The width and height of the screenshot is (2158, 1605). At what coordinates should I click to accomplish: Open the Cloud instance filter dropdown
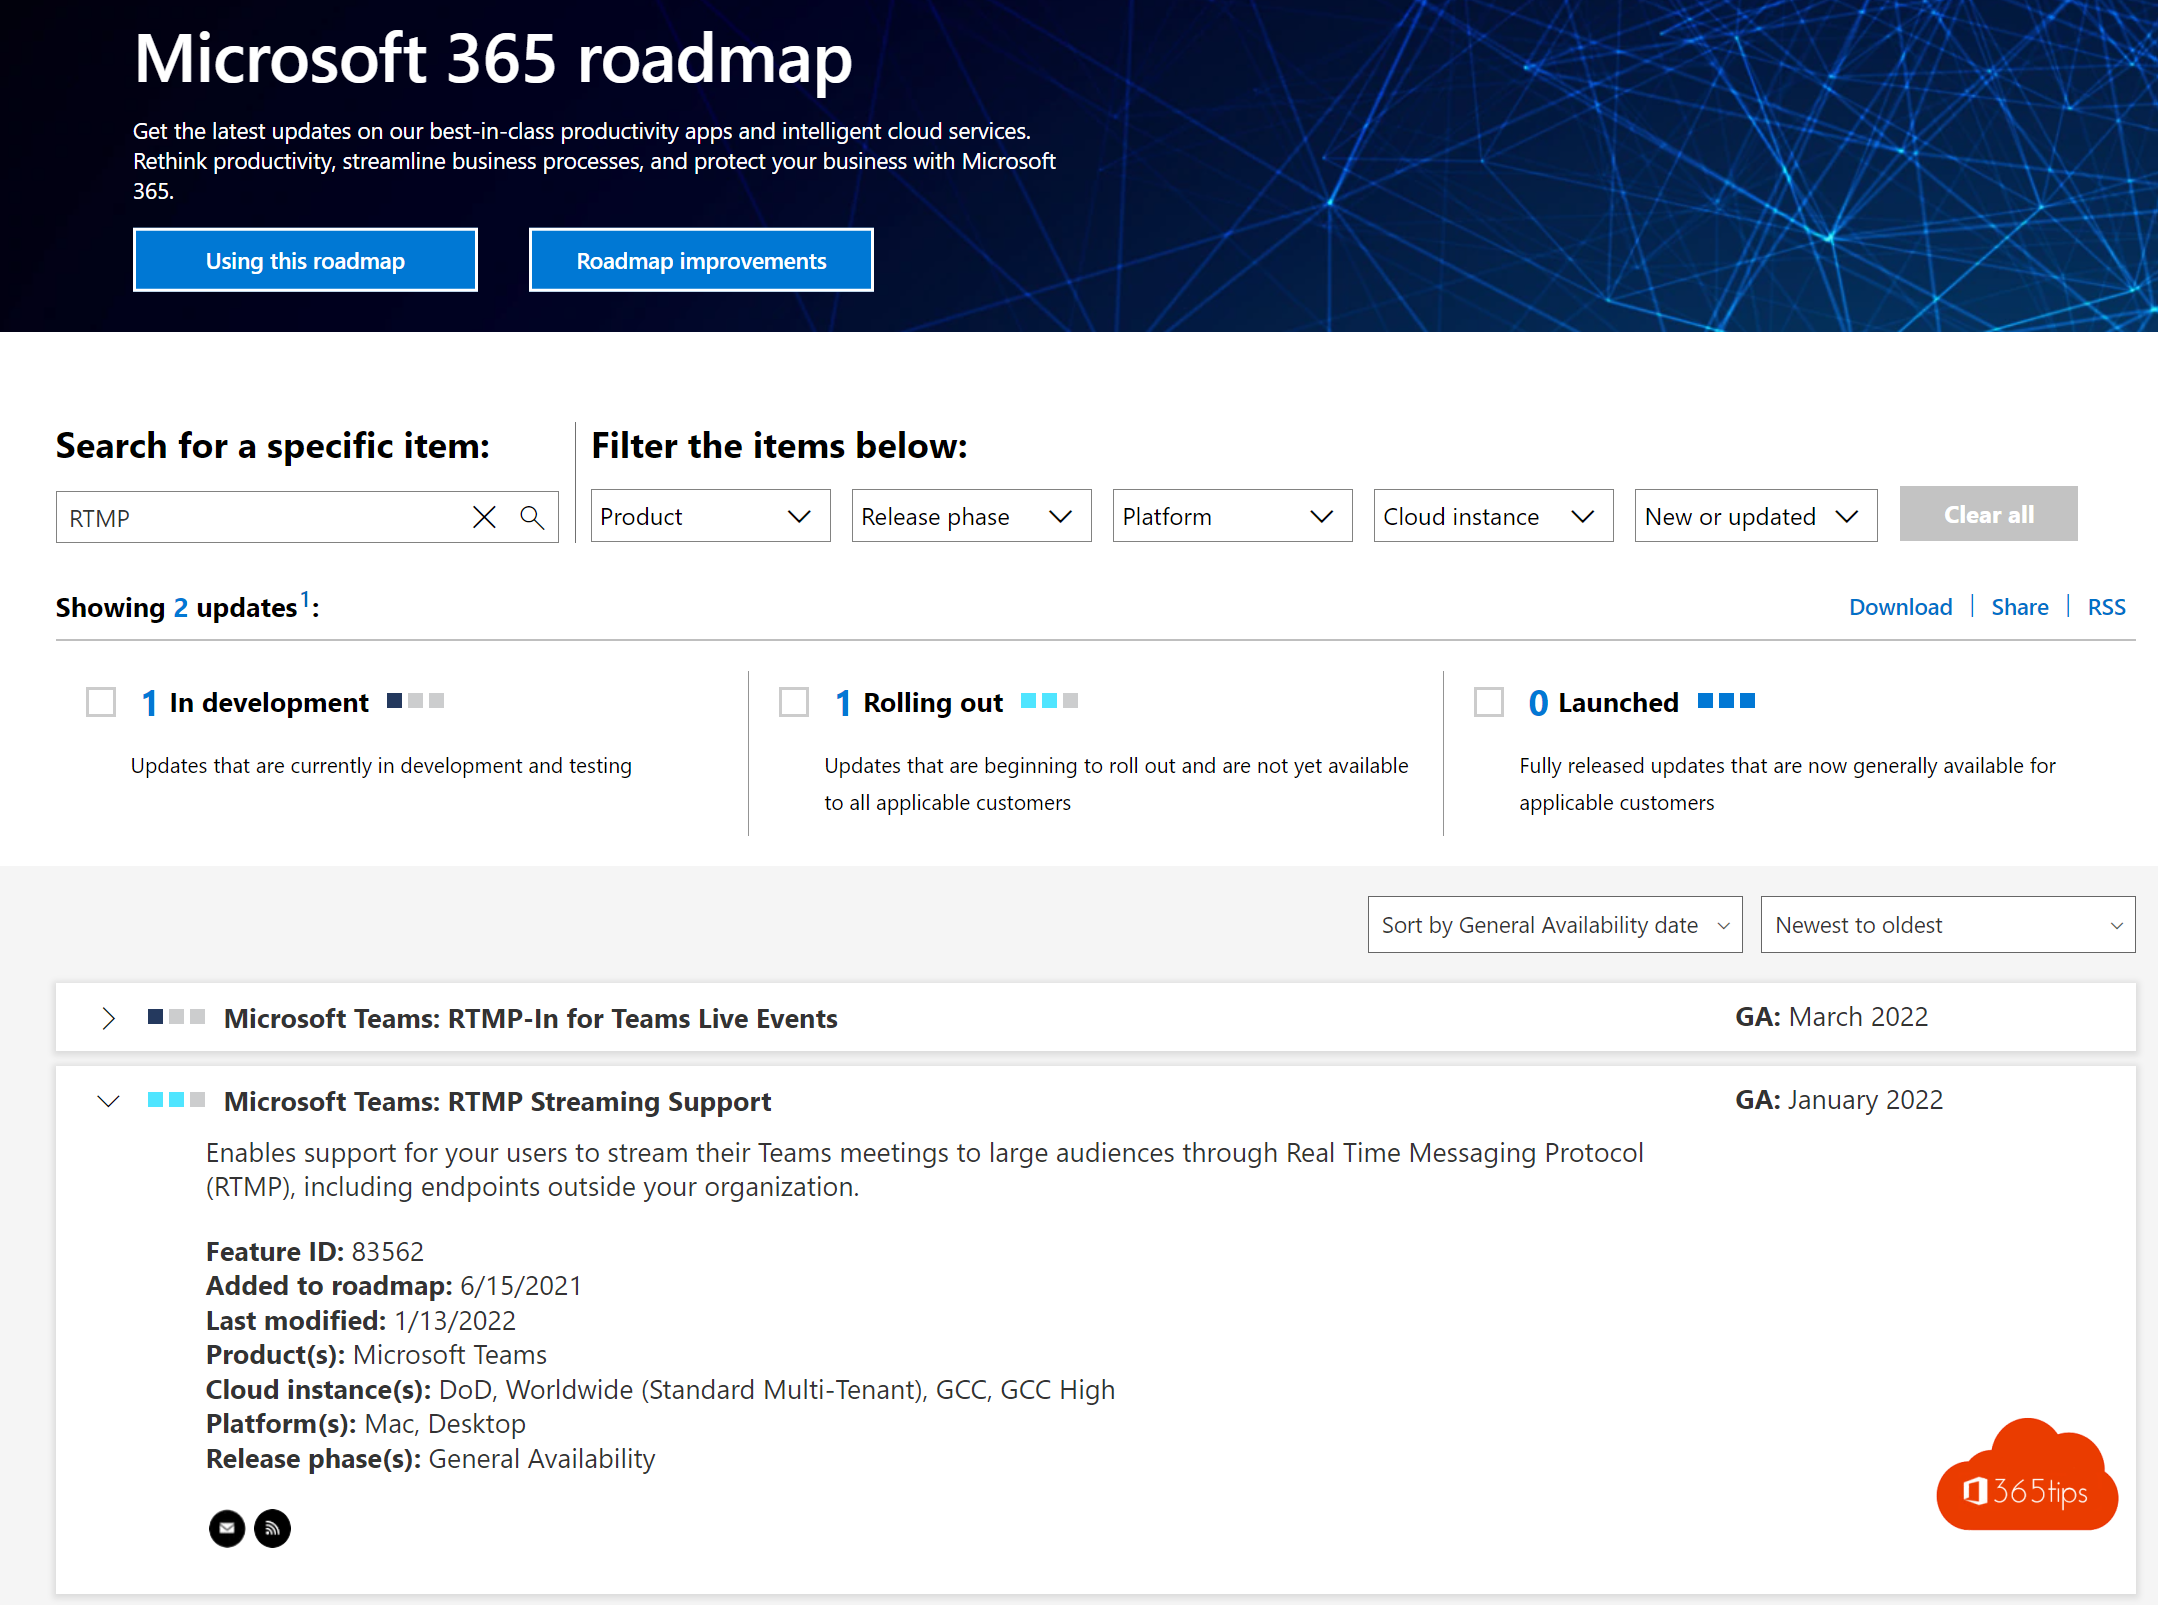1493,516
